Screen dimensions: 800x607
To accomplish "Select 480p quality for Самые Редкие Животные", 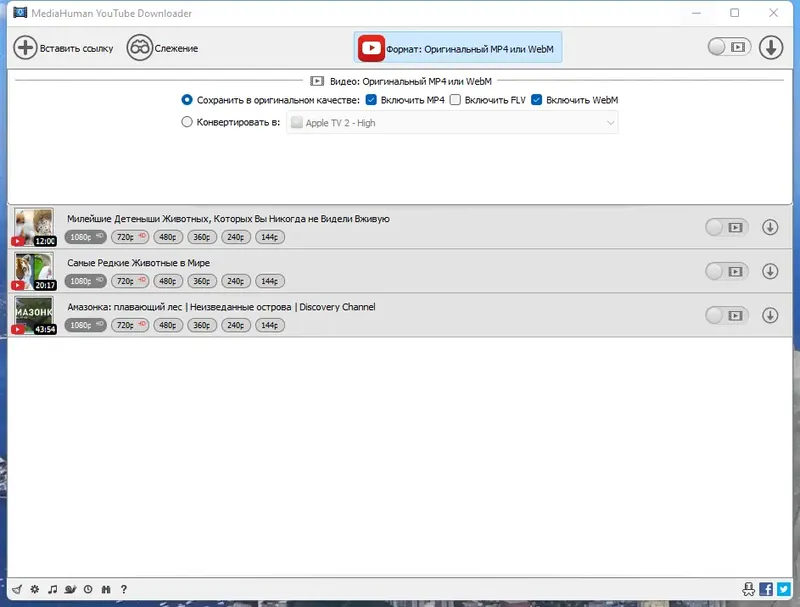I will [168, 281].
